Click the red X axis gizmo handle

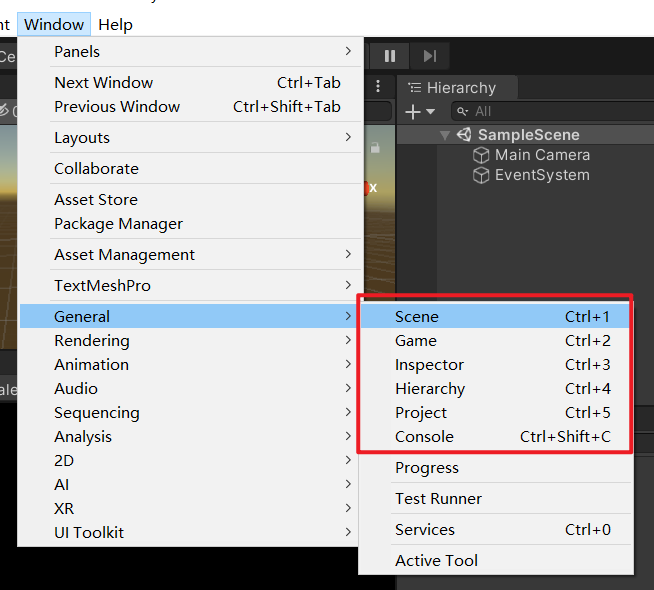tap(367, 188)
